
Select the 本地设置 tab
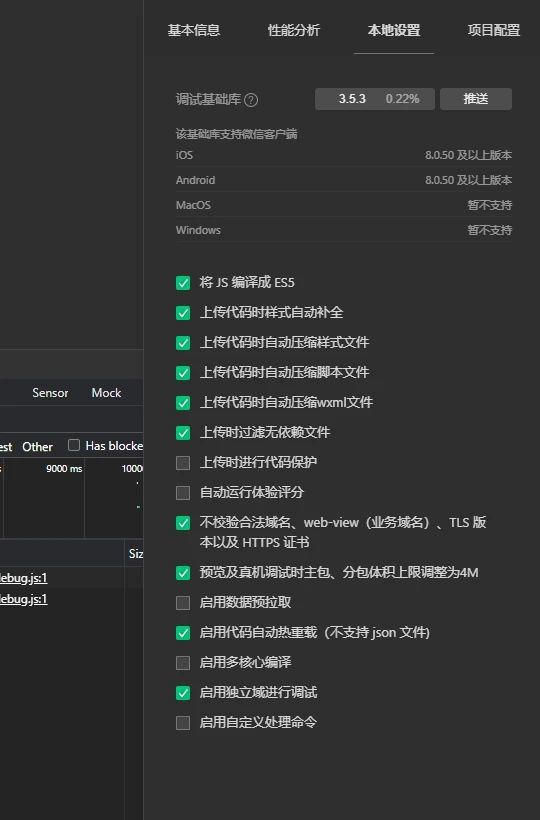(x=394, y=30)
